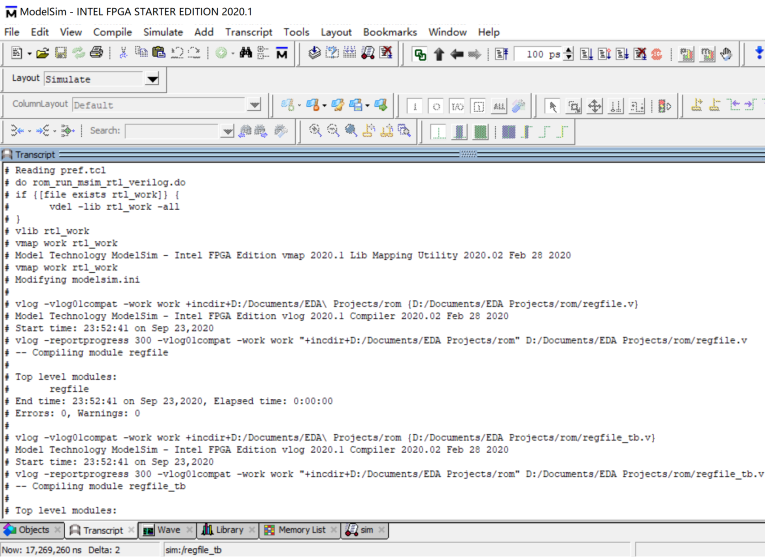The image size is (765, 557).
Task: Open the Add menu
Action: [x=203, y=32]
